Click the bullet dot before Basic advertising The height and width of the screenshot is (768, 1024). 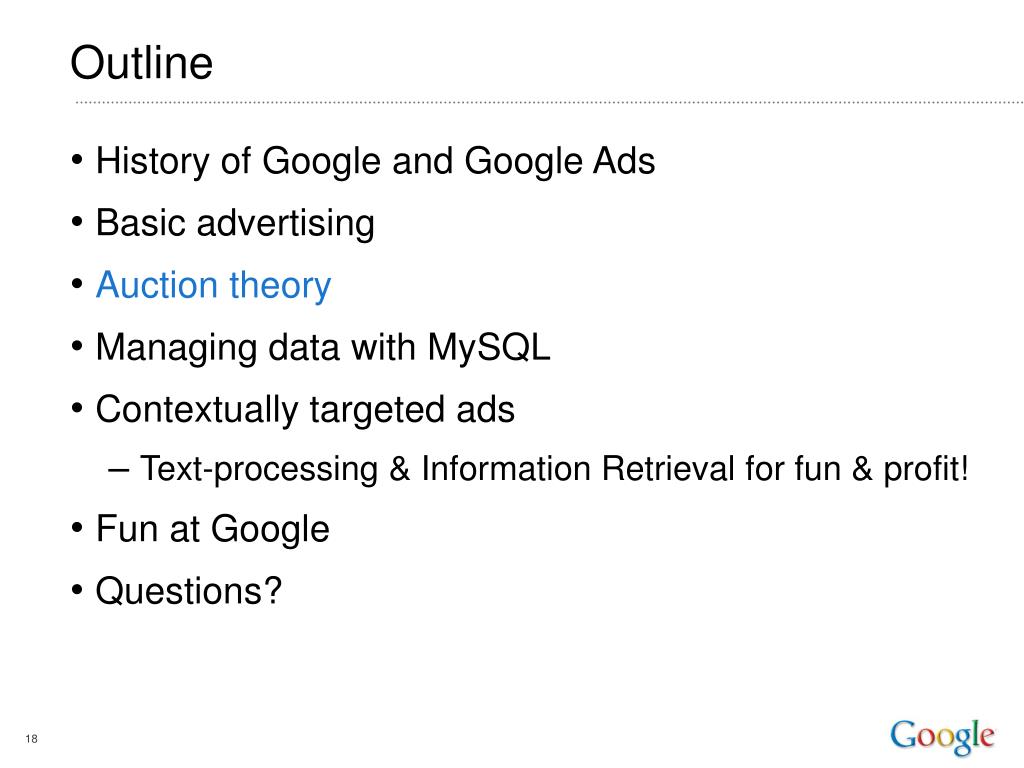click(77, 222)
